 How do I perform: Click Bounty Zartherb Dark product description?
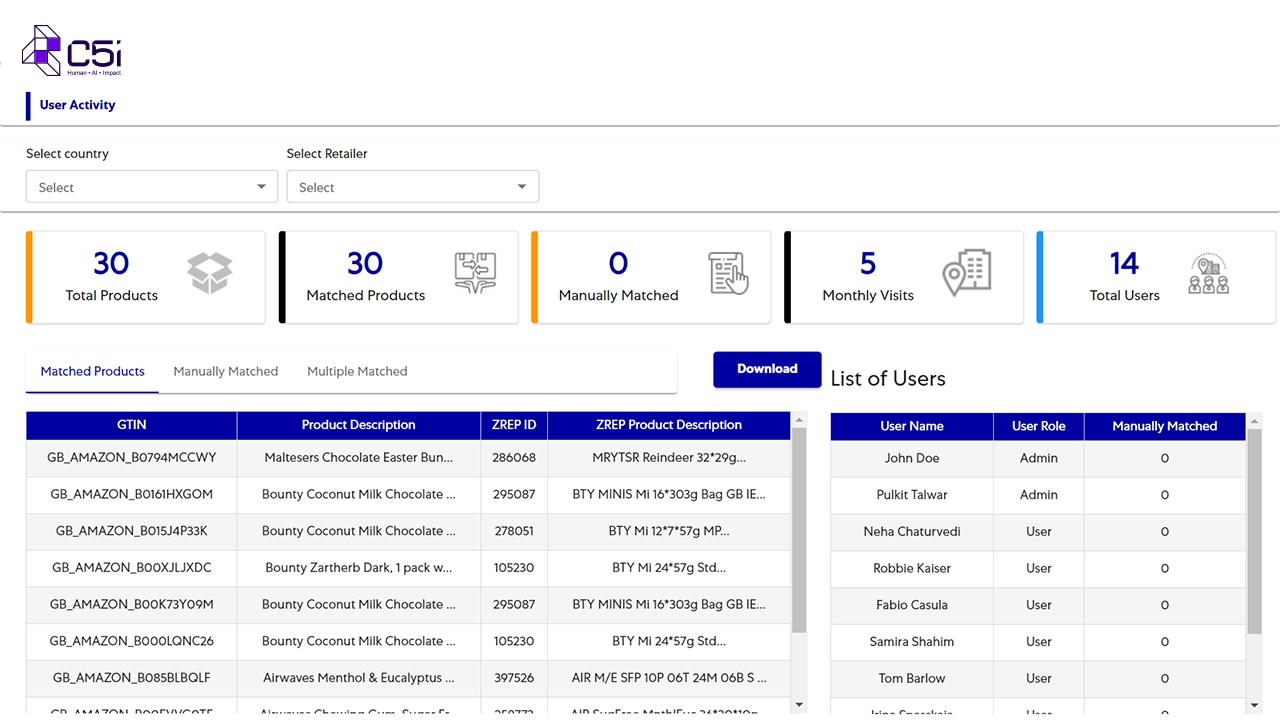tap(359, 568)
